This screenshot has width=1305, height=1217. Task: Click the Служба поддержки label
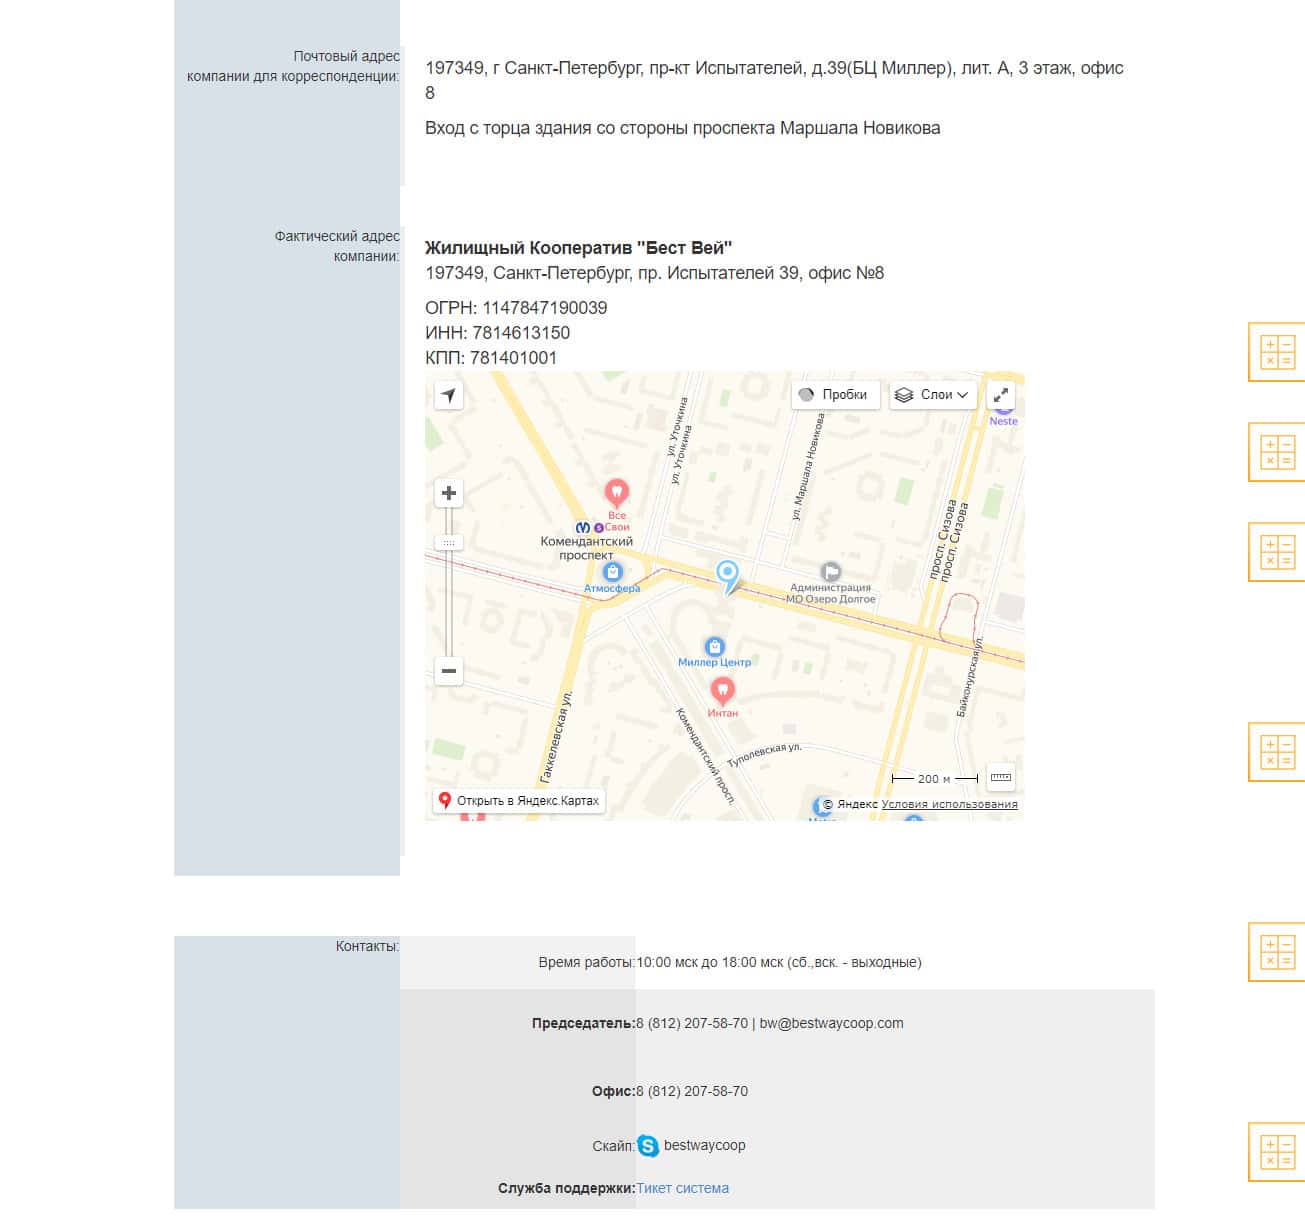[x=567, y=1188]
